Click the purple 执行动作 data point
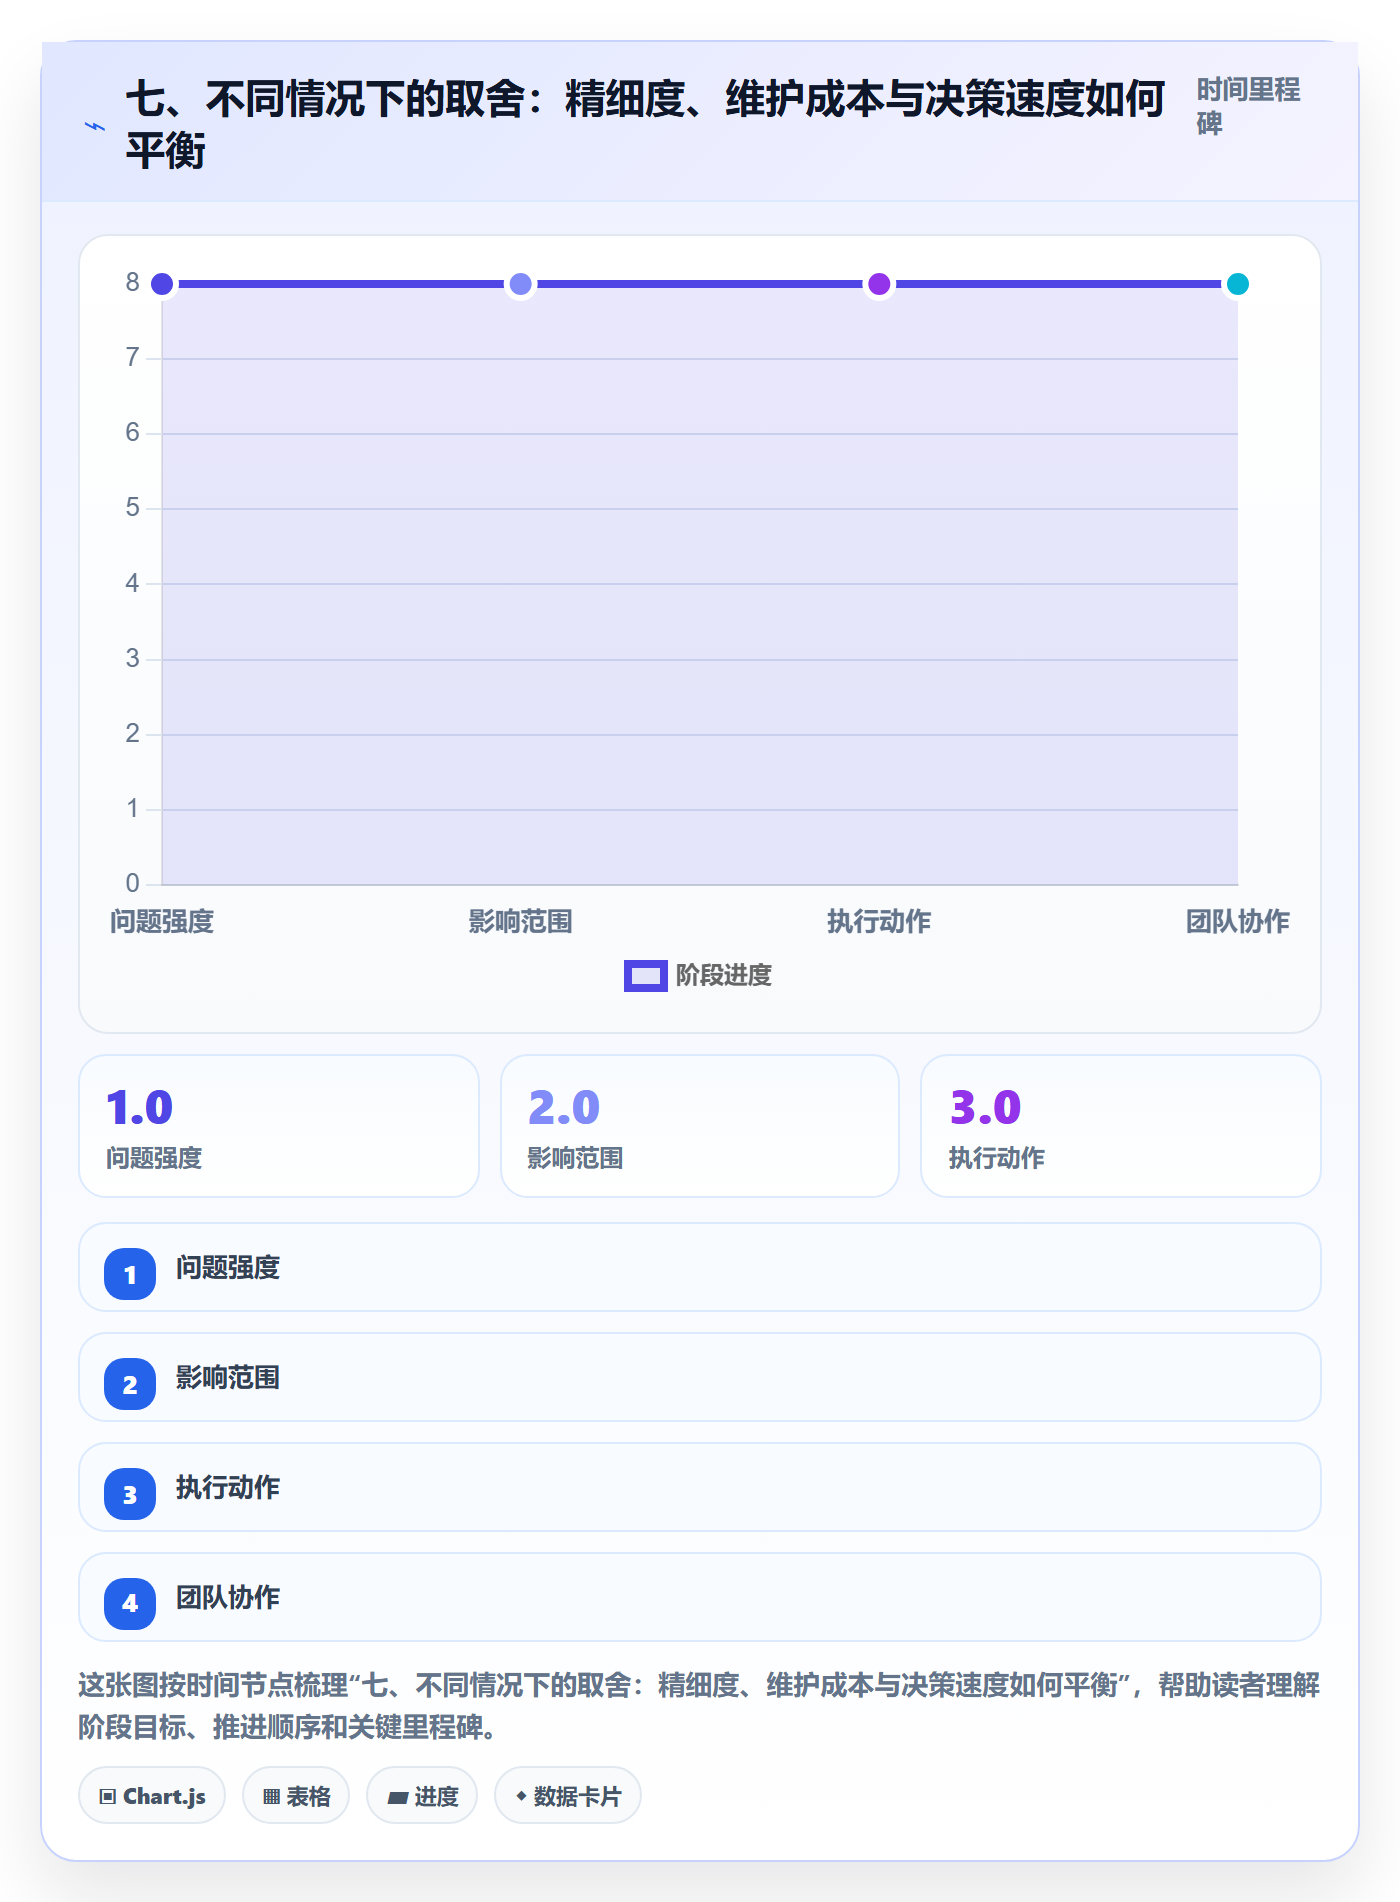Viewport: 1400px width, 1902px height. (879, 284)
